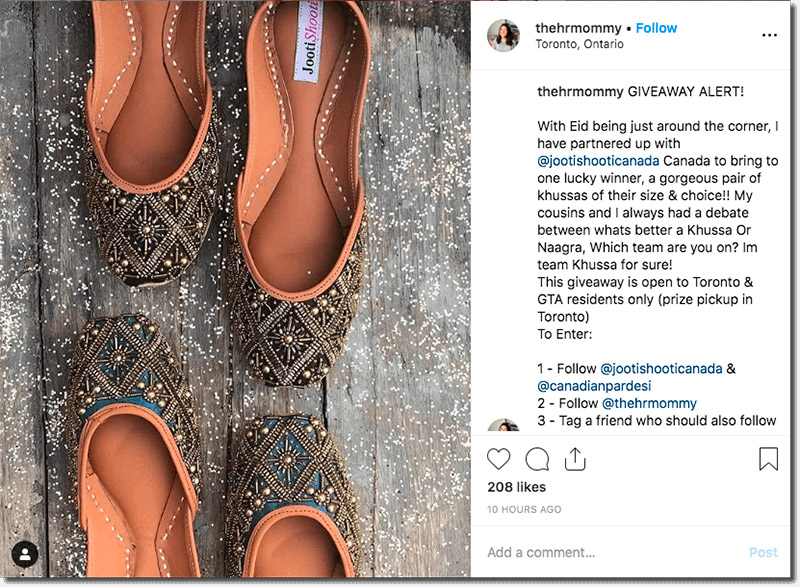Click the 10 hours ago timestamp
This screenshot has width=800, height=587.
(x=522, y=509)
